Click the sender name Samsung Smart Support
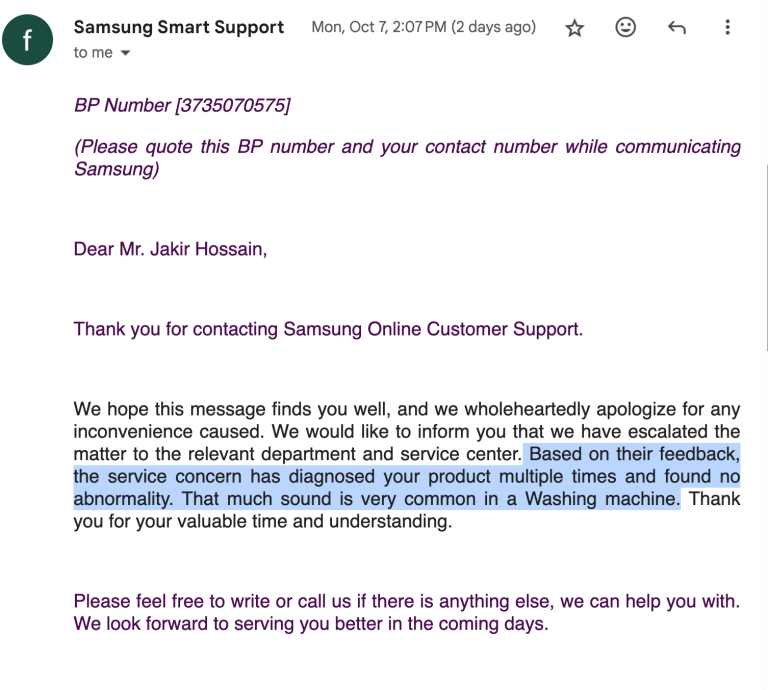Screen dimensions: 768x690 click(x=179, y=27)
